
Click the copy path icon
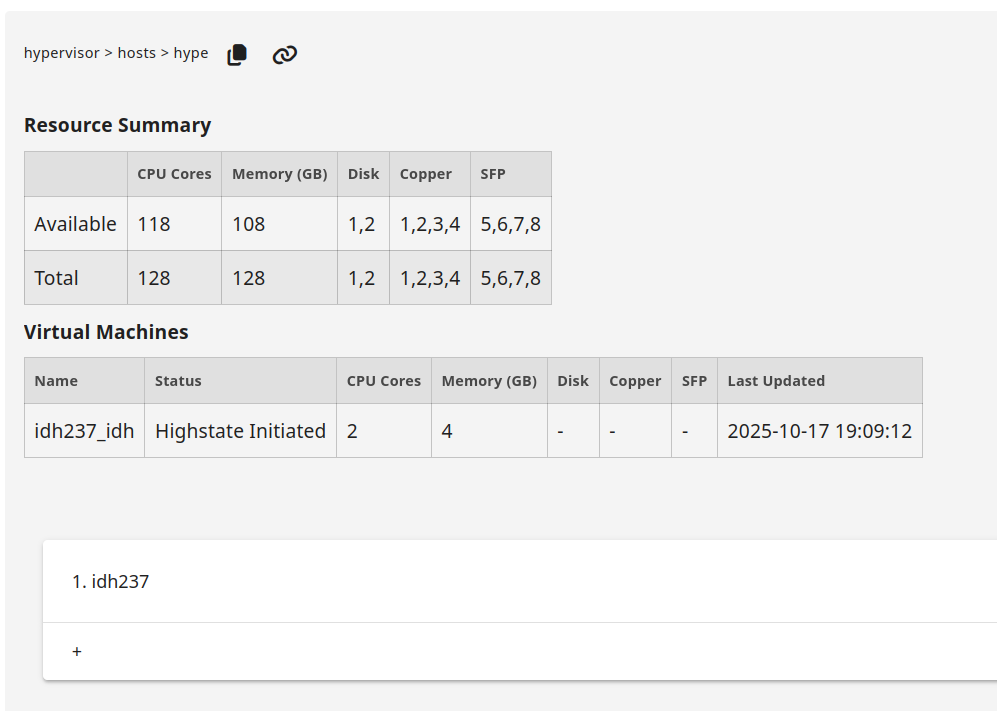coord(237,55)
